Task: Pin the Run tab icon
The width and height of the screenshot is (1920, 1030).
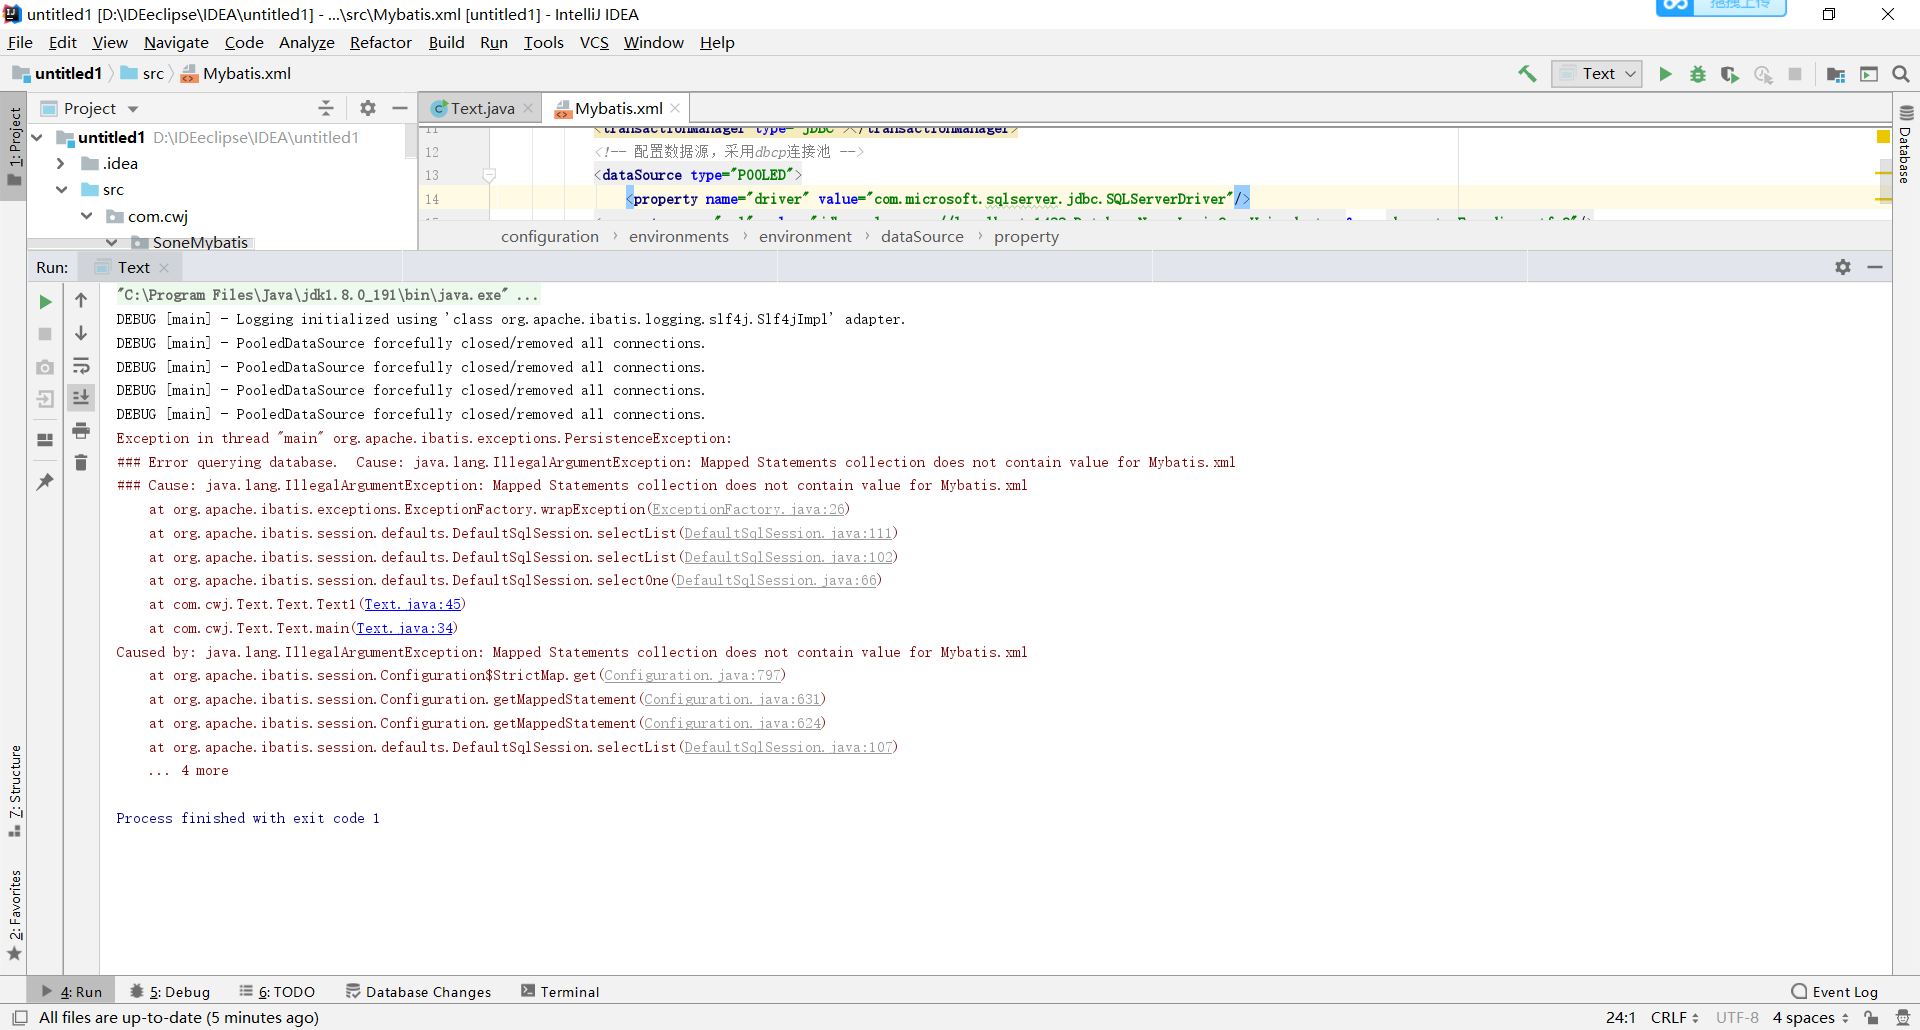Action: [x=45, y=482]
